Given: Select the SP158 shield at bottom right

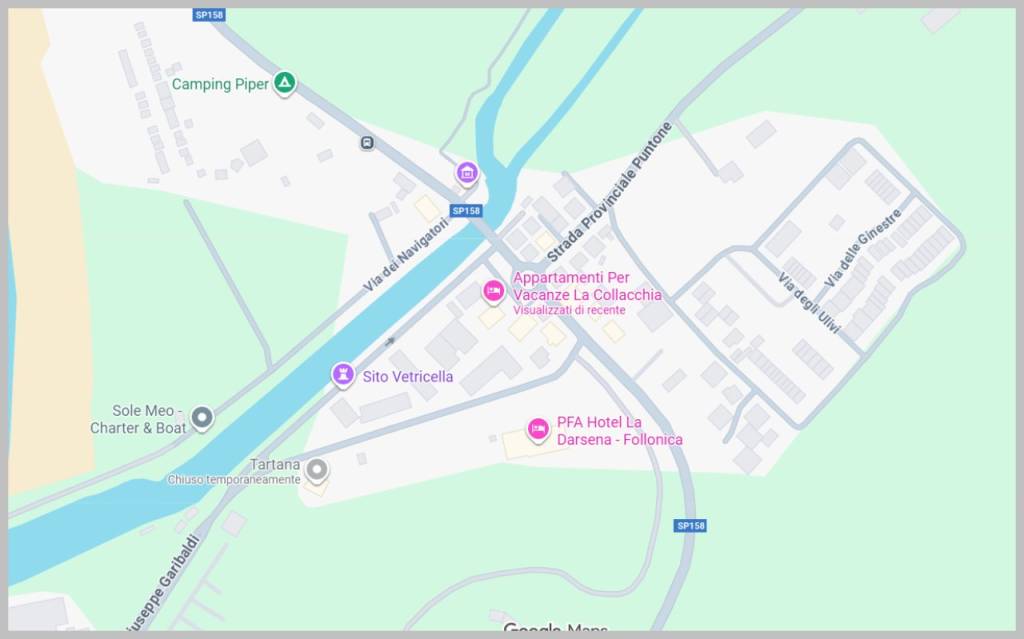Looking at the screenshot, I should 690,525.
